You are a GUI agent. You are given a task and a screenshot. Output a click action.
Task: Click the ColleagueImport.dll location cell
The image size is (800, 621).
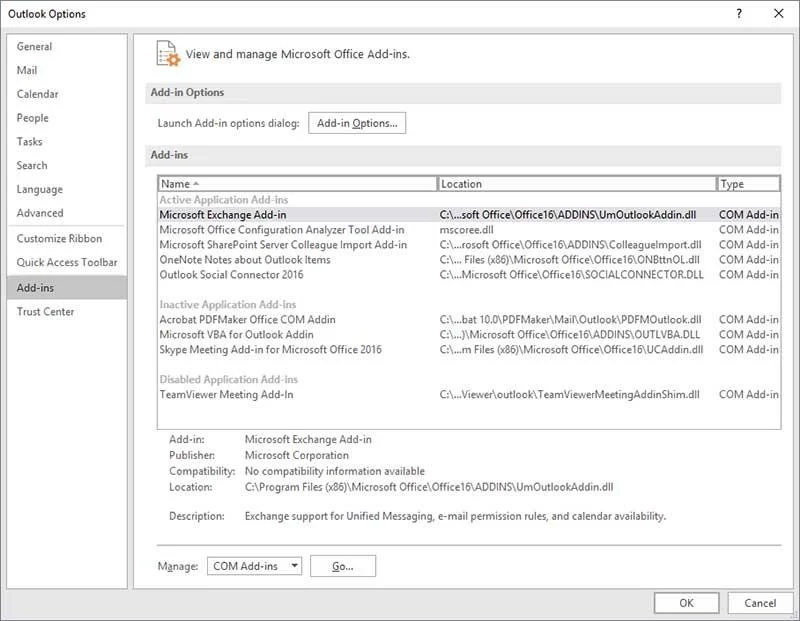coord(570,244)
